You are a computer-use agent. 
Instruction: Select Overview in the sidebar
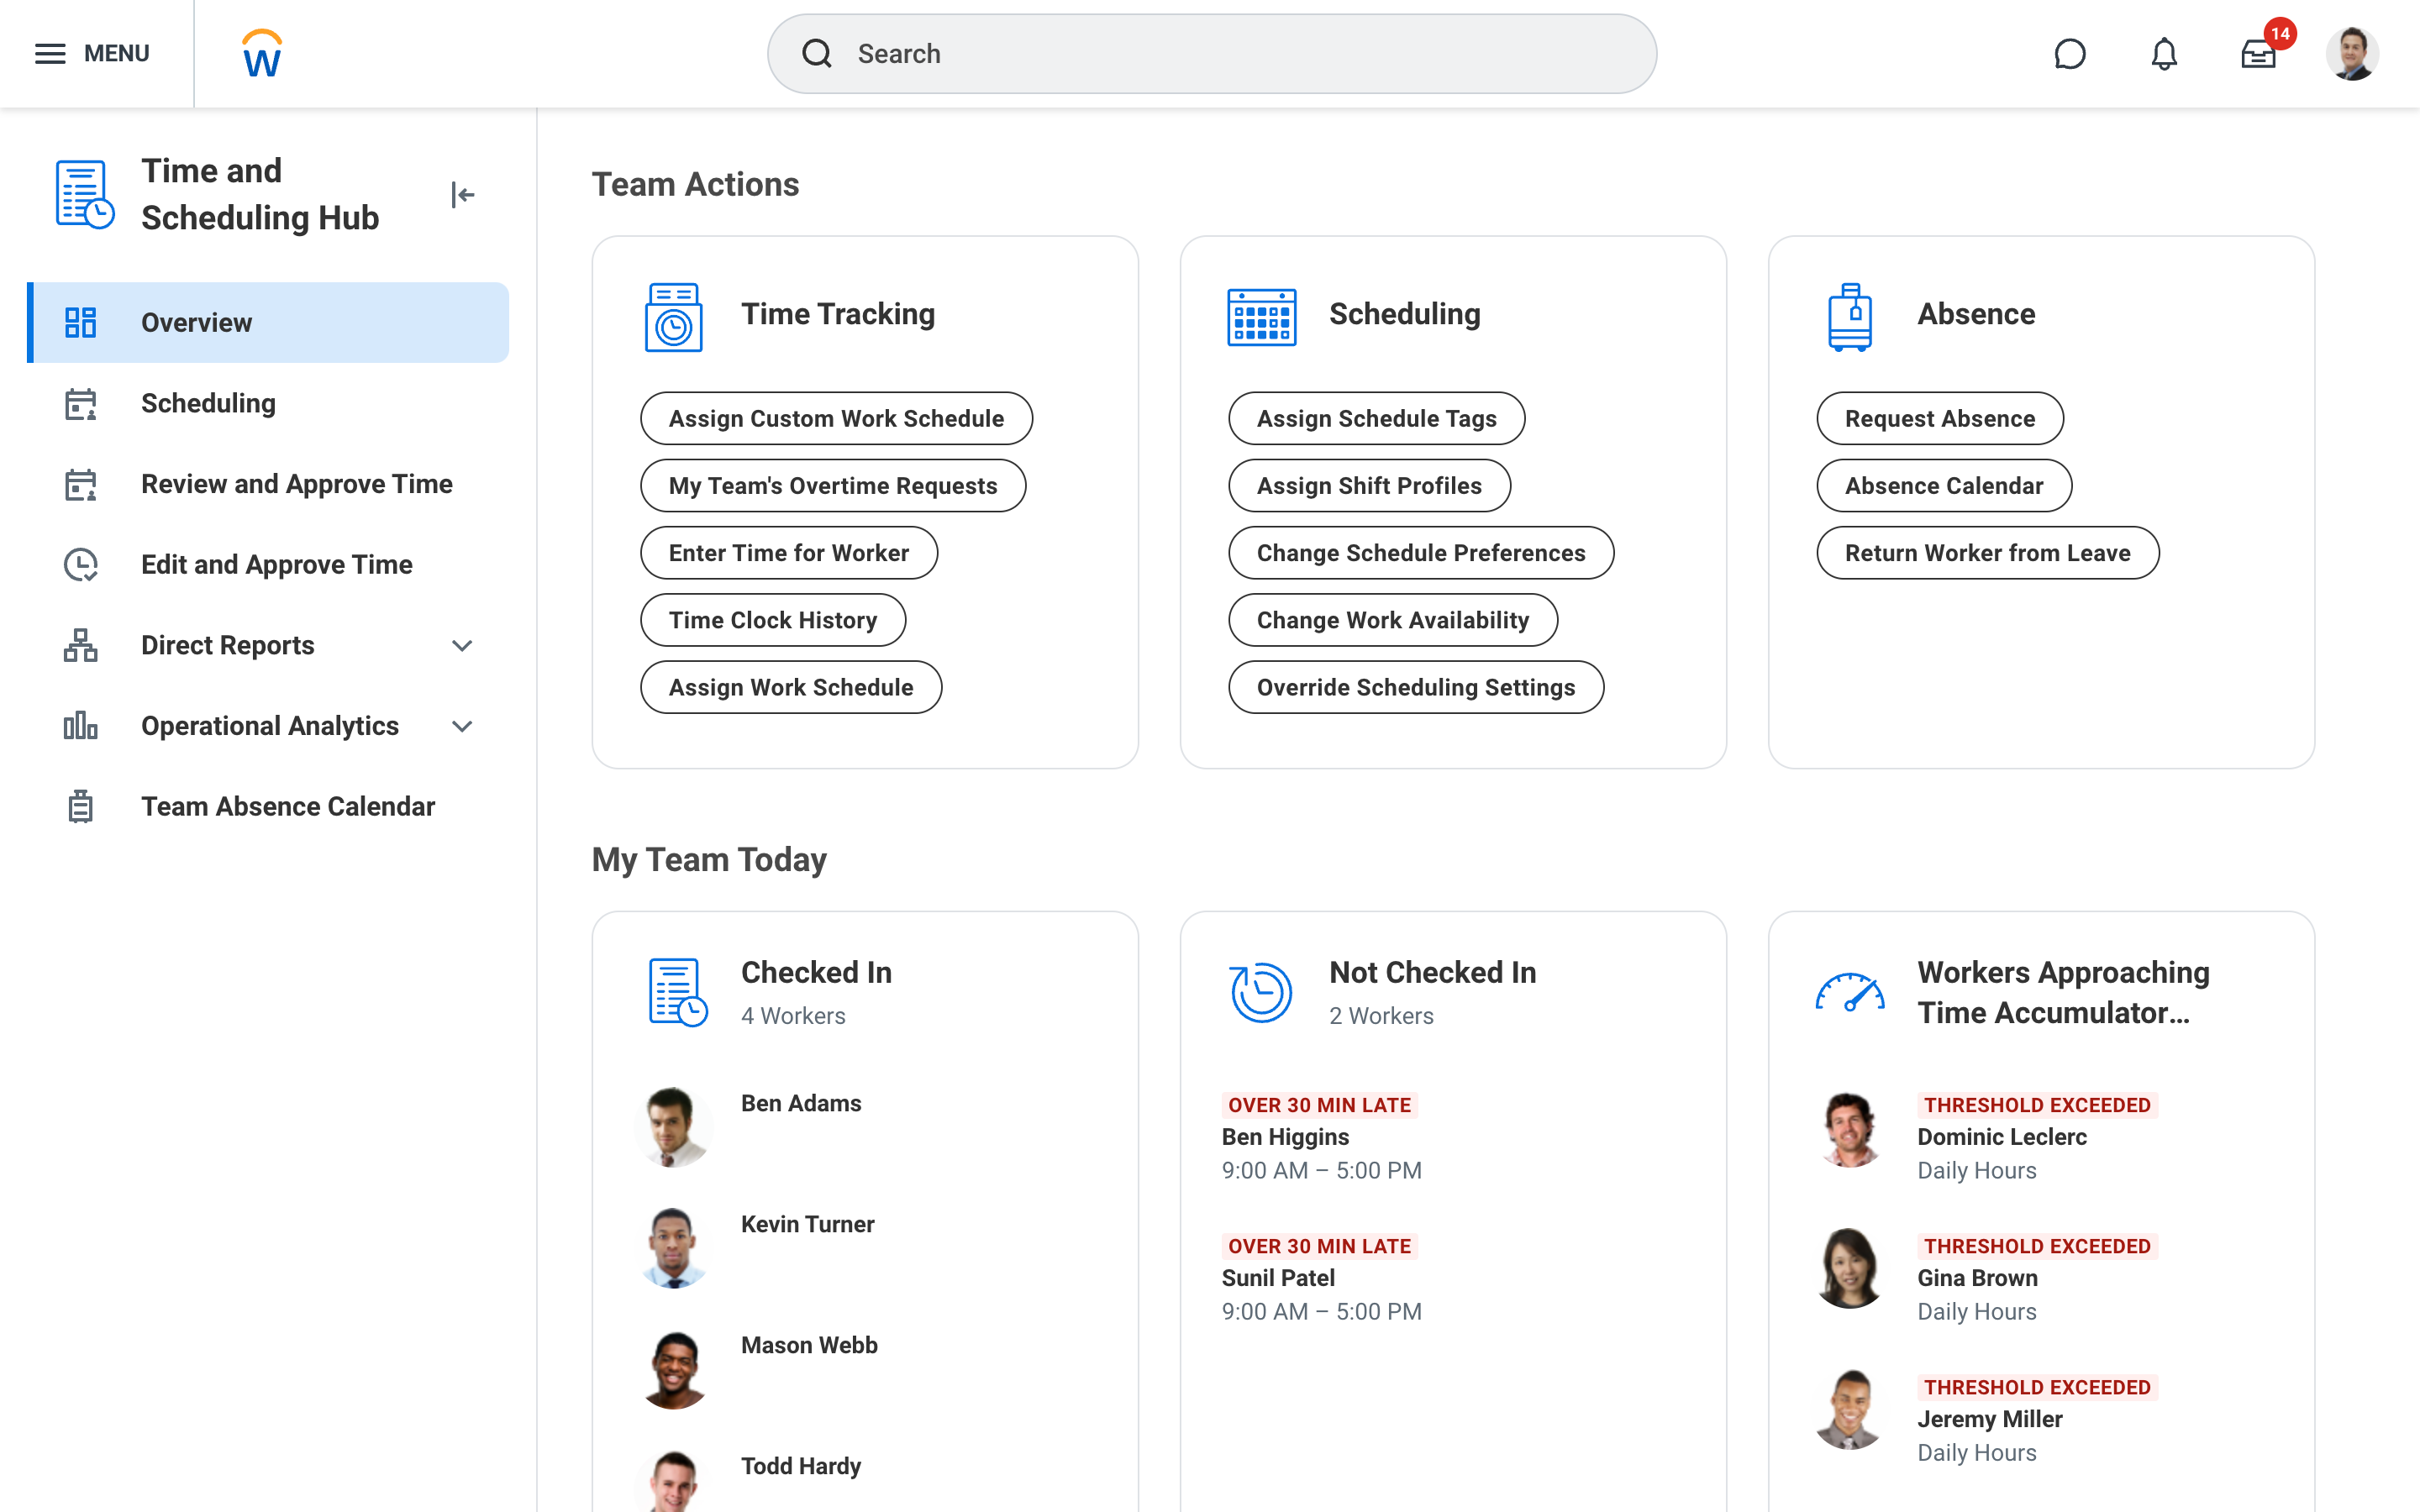click(196, 322)
